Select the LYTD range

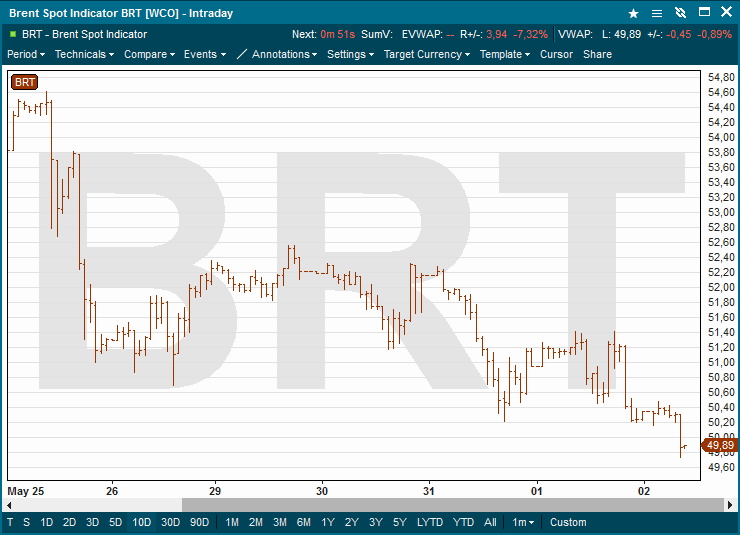(x=430, y=522)
